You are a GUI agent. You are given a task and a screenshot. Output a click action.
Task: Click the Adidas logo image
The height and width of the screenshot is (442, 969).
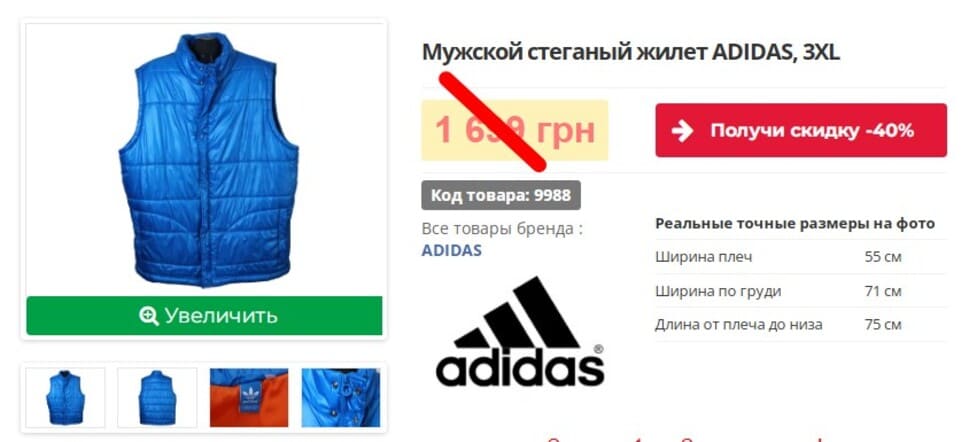coord(520,331)
